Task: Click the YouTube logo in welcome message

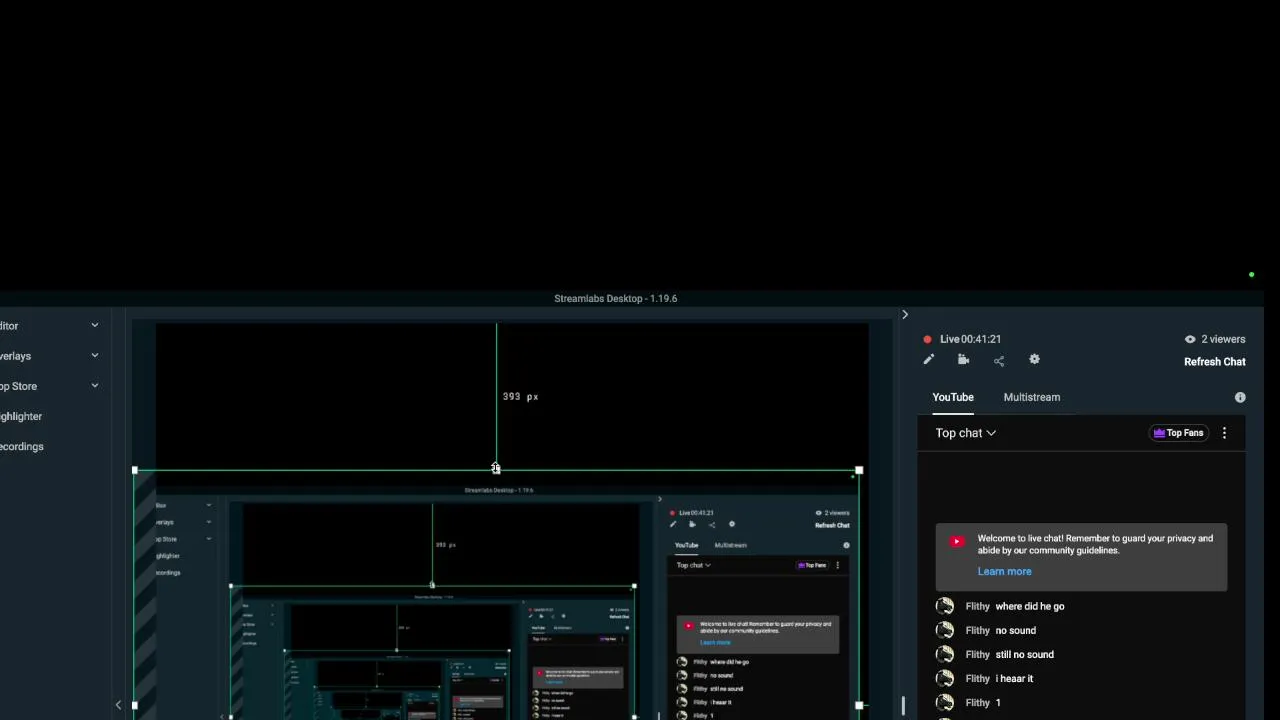Action: pos(957,541)
